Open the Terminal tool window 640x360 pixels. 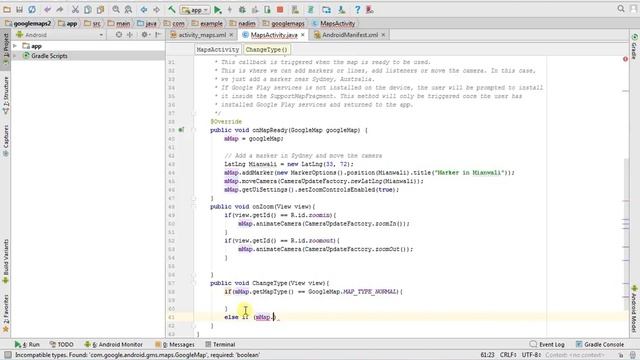pyautogui.click(x=220, y=344)
